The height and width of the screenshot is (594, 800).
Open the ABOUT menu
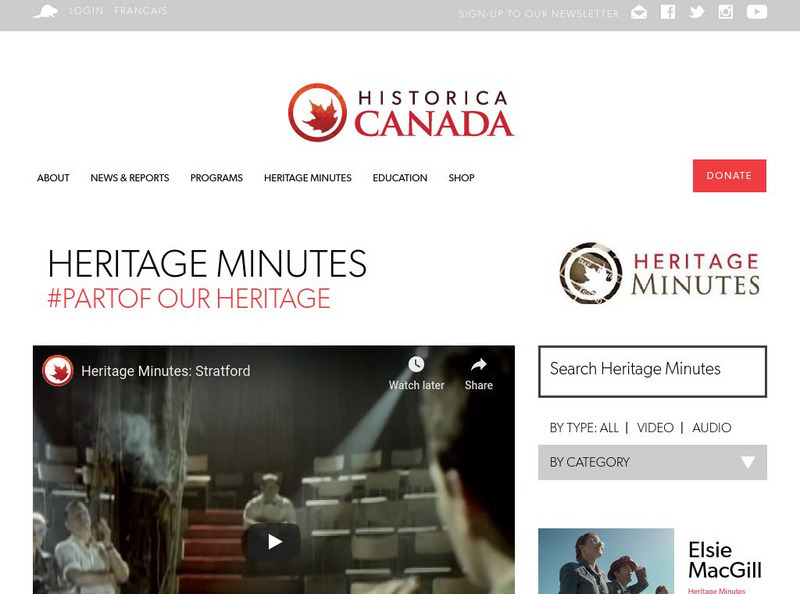pyautogui.click(x=53, y=178)
